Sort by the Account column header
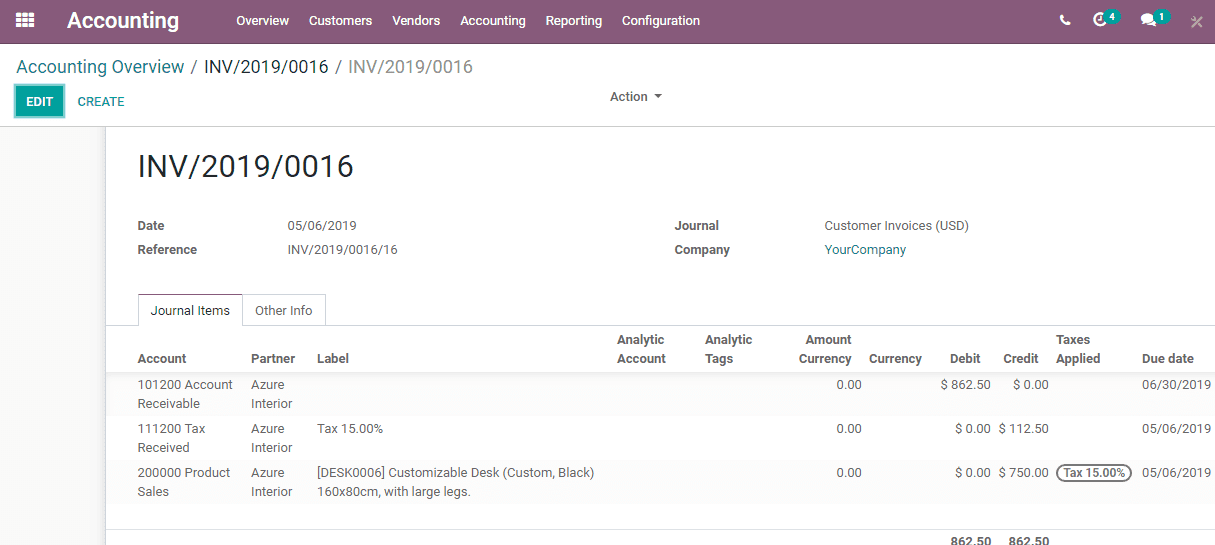The image size is (1215, 545). click(x=162, y=359)
